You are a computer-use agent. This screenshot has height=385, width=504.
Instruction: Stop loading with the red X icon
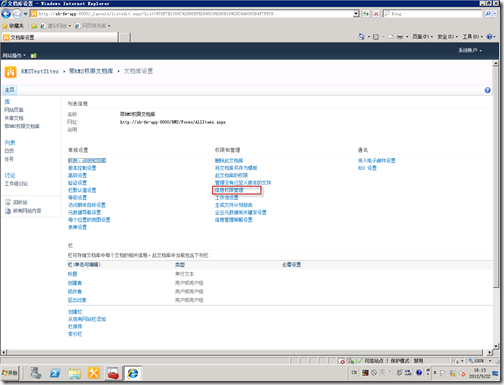[x=376, y=14]
